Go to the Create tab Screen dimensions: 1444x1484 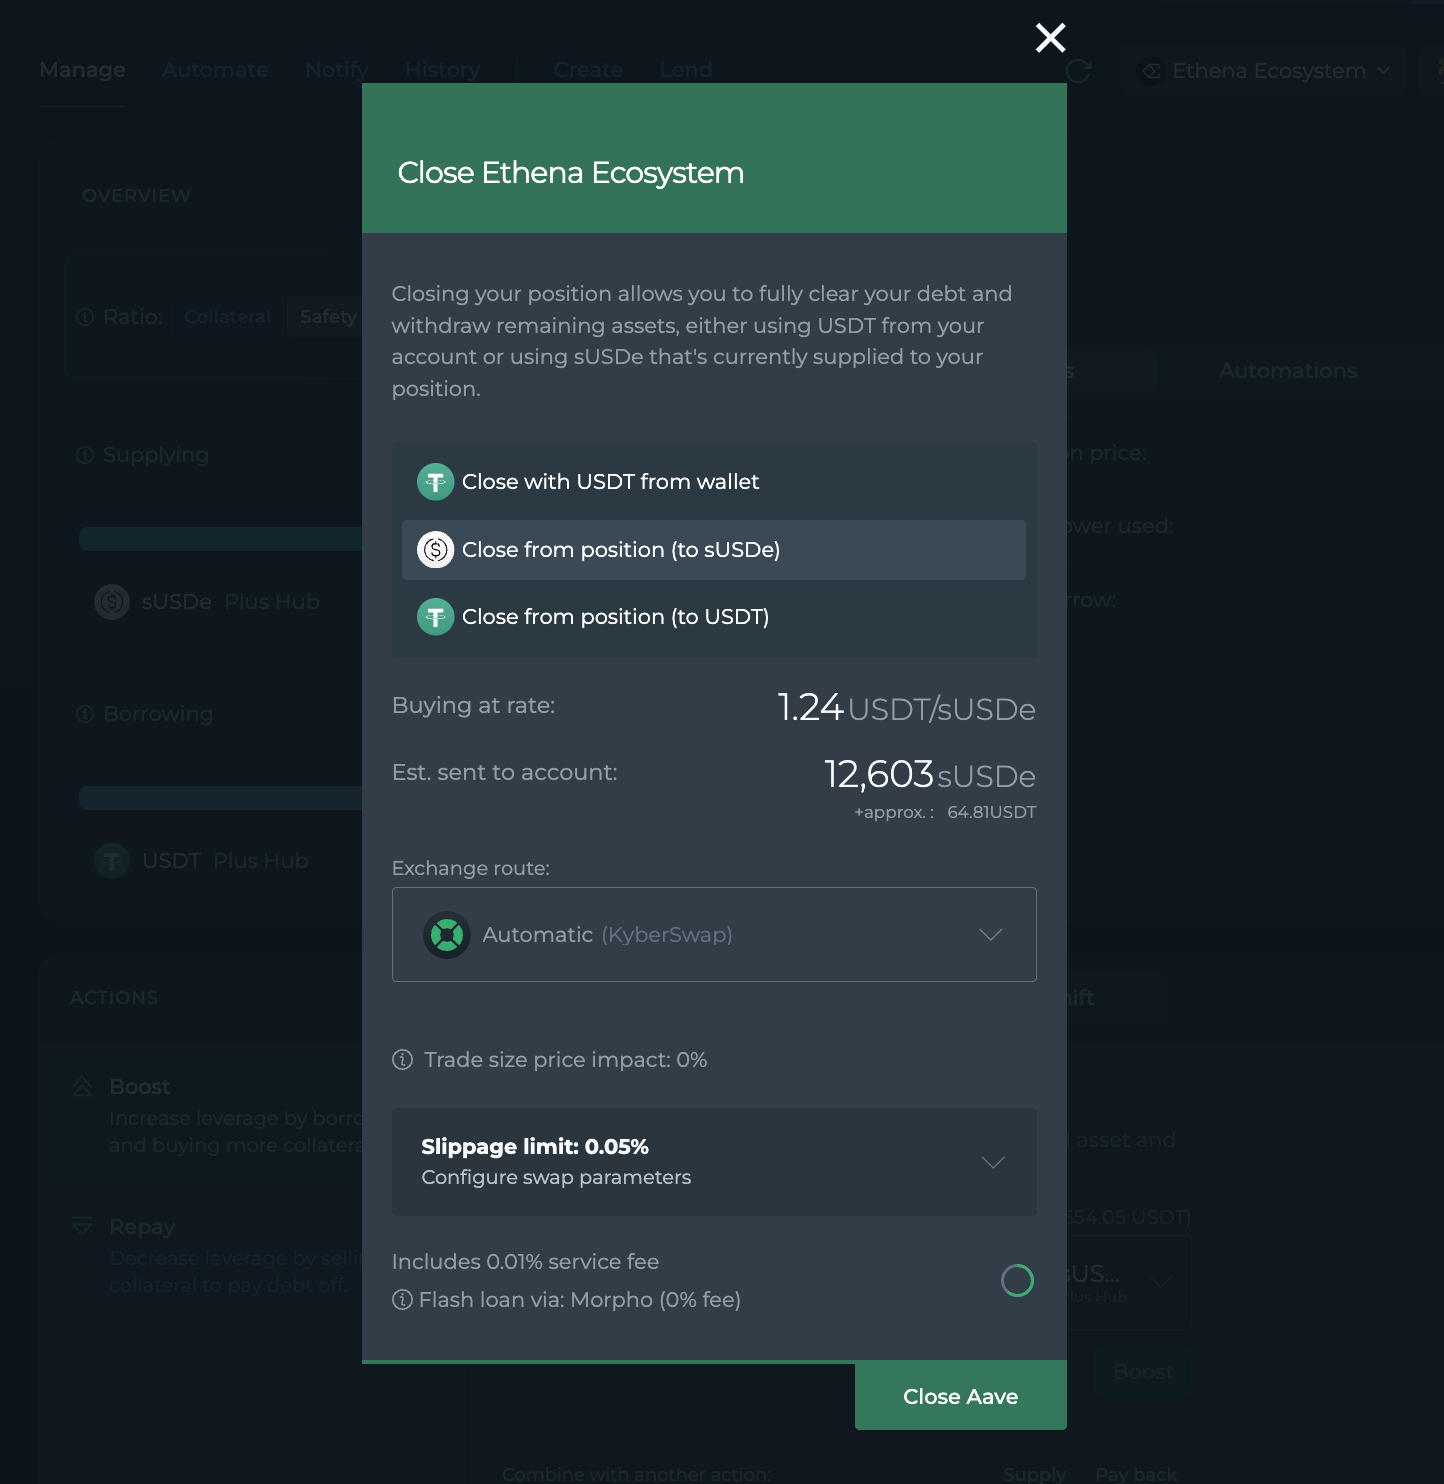(x=588, y=70)
